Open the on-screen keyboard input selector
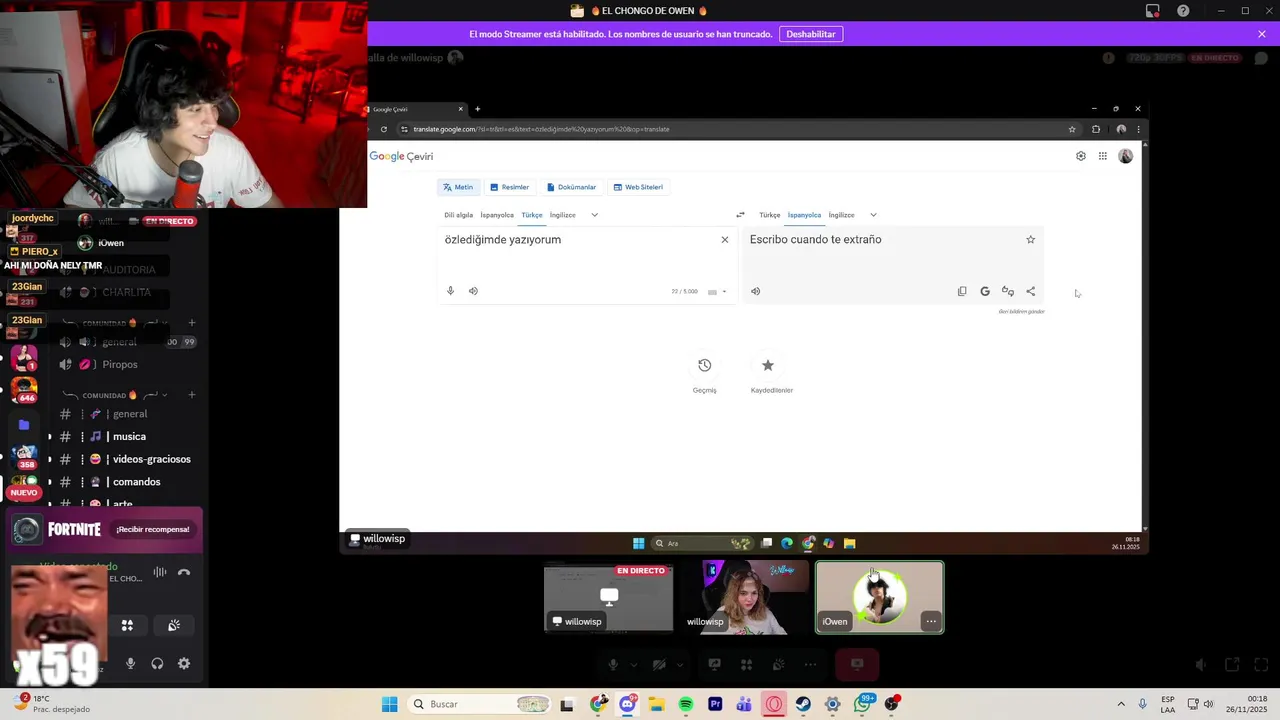This screenshot has width=1280, height=720. pyautogui.click(x=717, y=292)
